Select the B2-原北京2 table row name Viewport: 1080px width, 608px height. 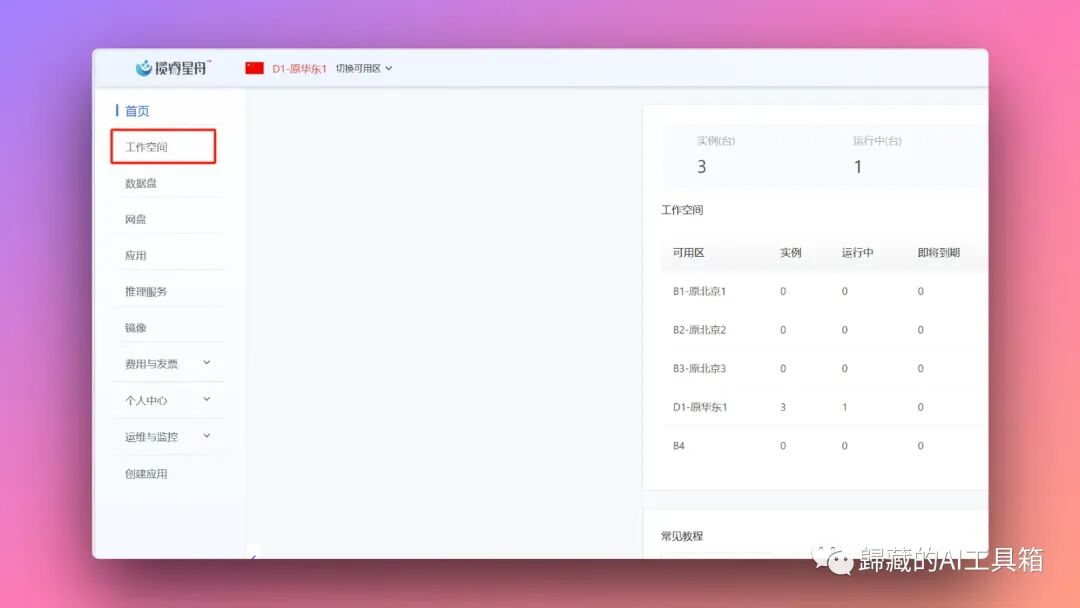click(x=699, y=330)
